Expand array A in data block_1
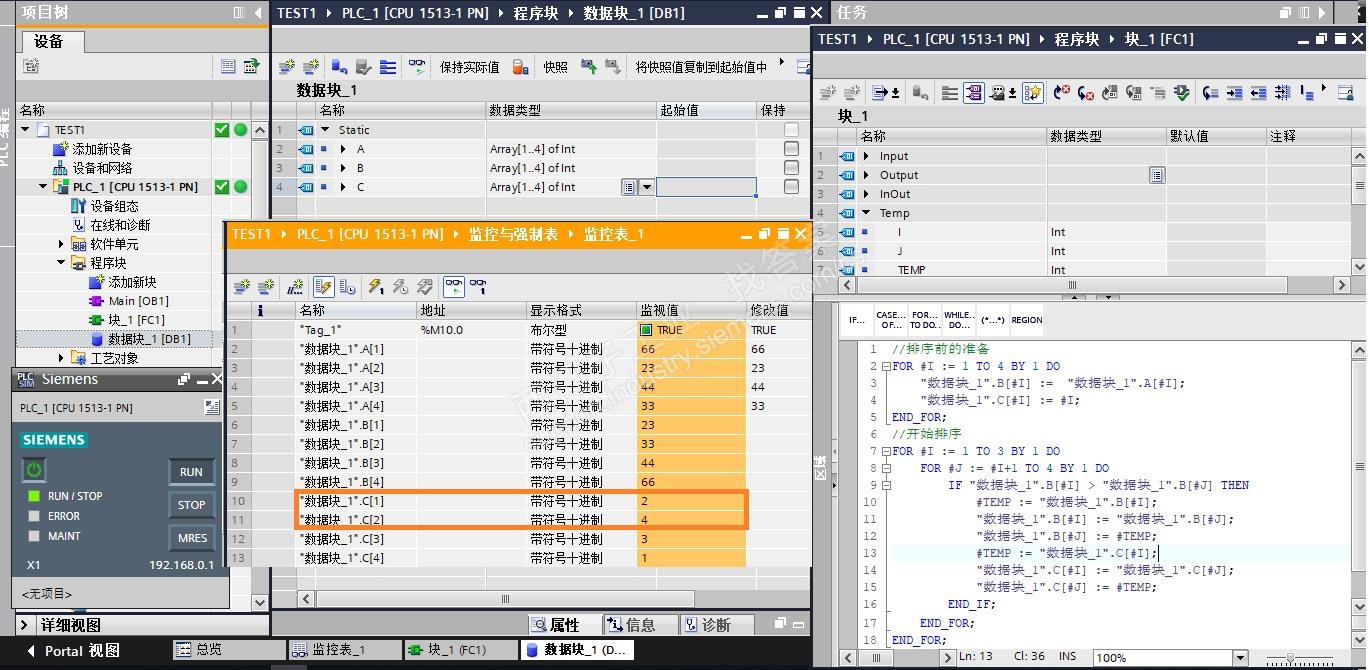The image size is (1369, 670). 344,149
